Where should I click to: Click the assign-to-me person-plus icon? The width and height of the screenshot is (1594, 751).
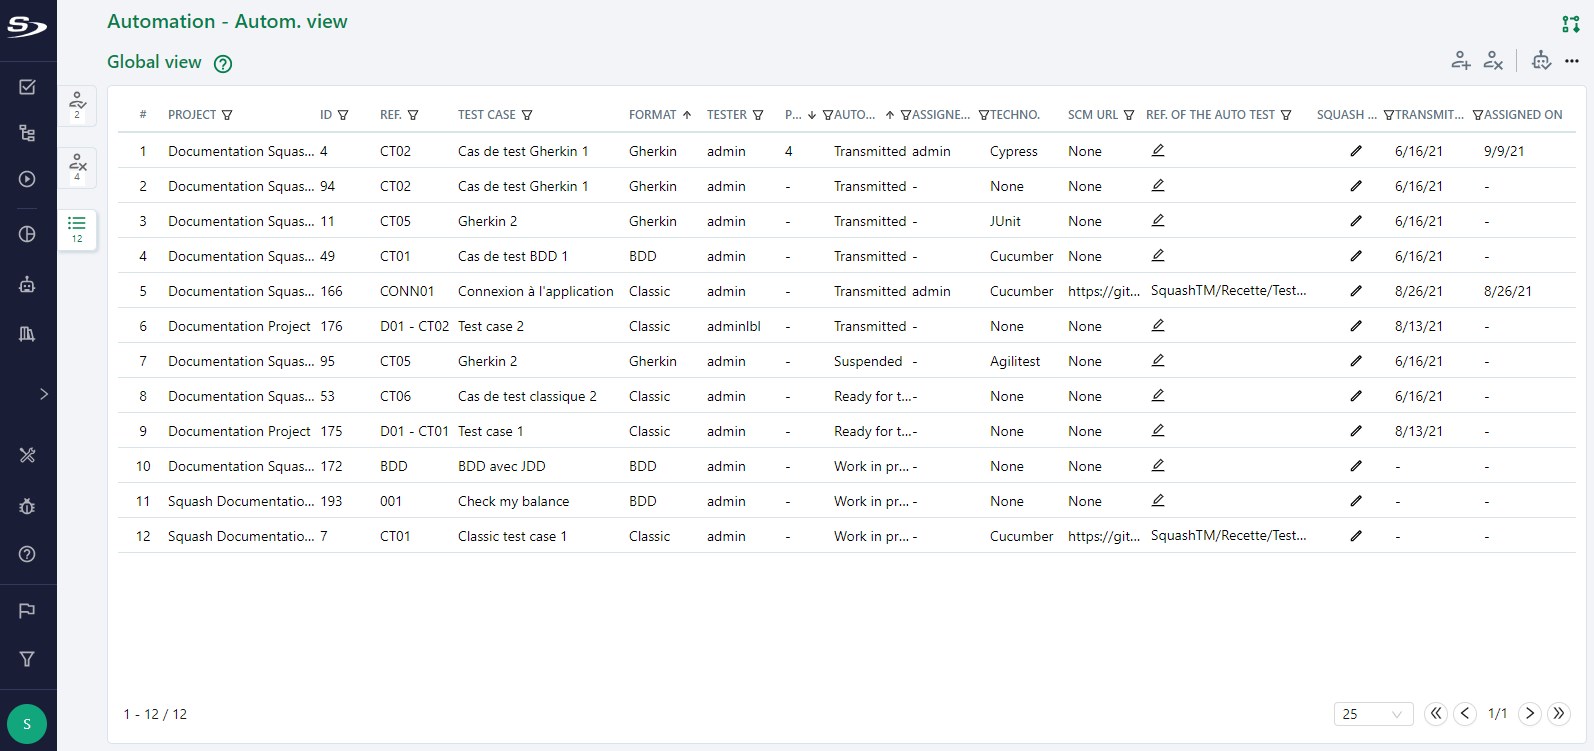click(1460, 61)
